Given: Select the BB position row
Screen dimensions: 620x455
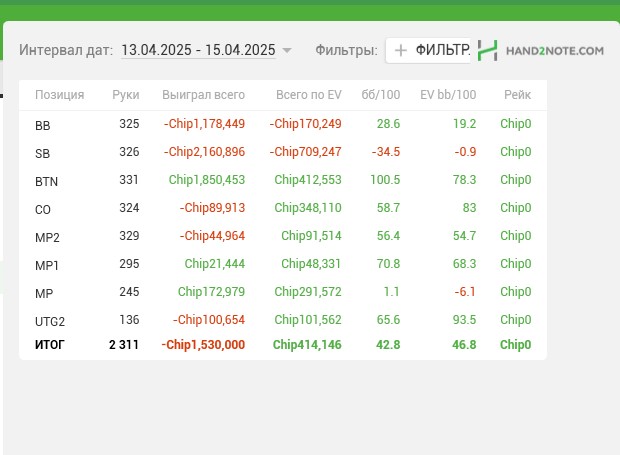Looking at the screenshot, I should [283, 124].
